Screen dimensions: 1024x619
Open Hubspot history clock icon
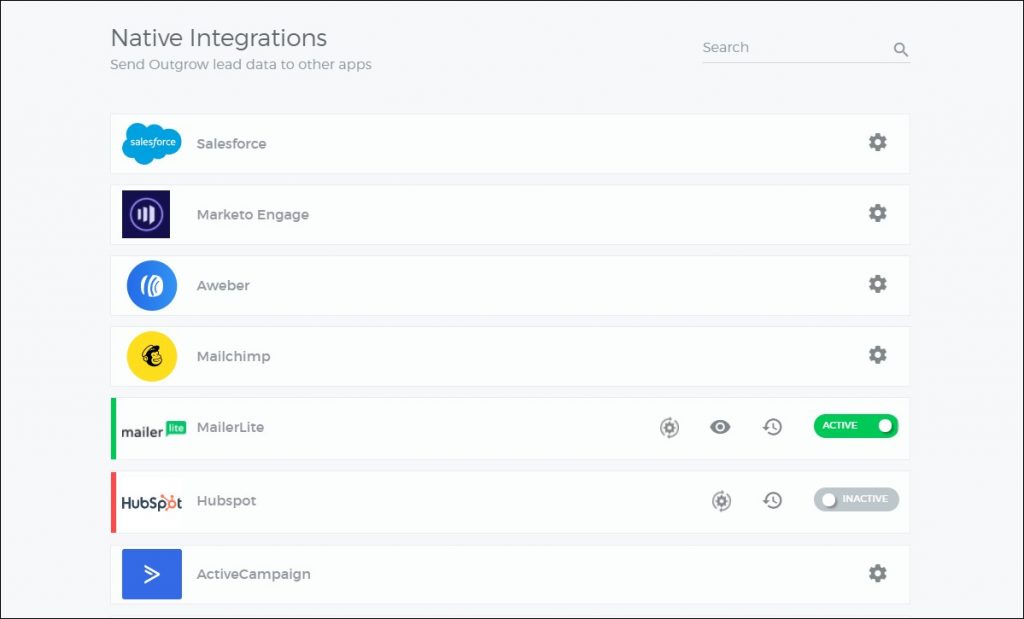pyautogui.click(x=772, y=500)
